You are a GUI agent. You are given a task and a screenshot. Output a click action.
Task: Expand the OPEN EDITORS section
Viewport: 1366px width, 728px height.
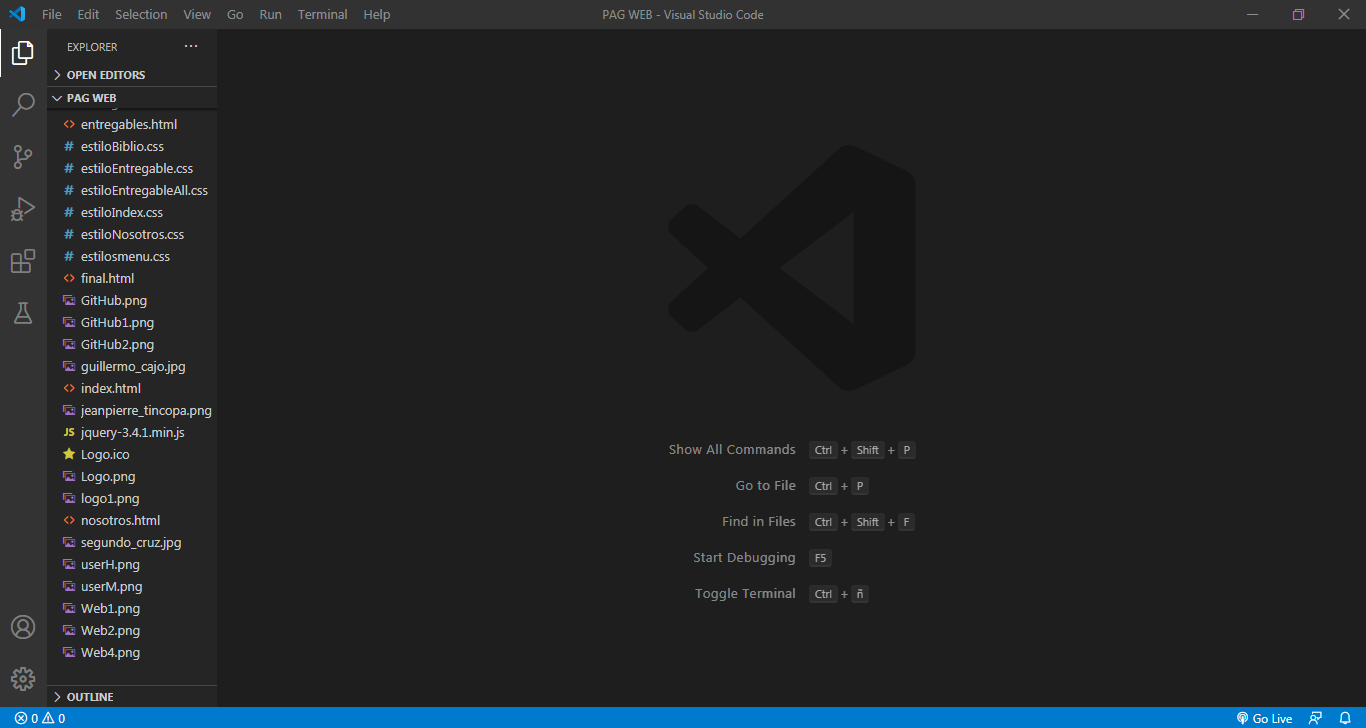tap(132, 75)
